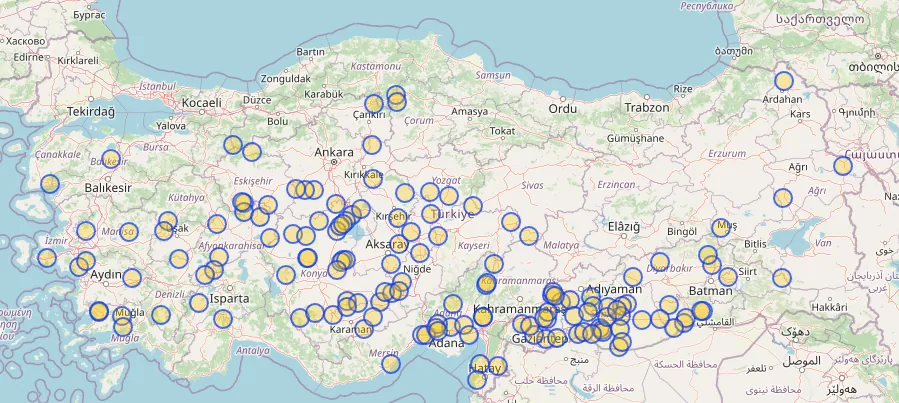Select the marker next to Ağrı label
The image size is (899, 403).
click(x=783, y=198)
